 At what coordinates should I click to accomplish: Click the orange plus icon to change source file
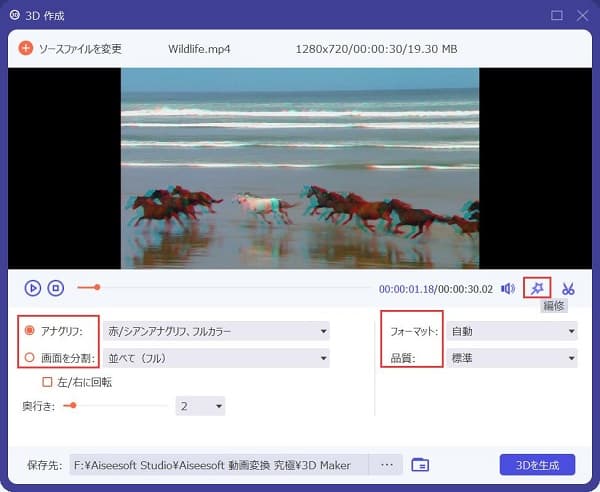(x=26, y=49)
